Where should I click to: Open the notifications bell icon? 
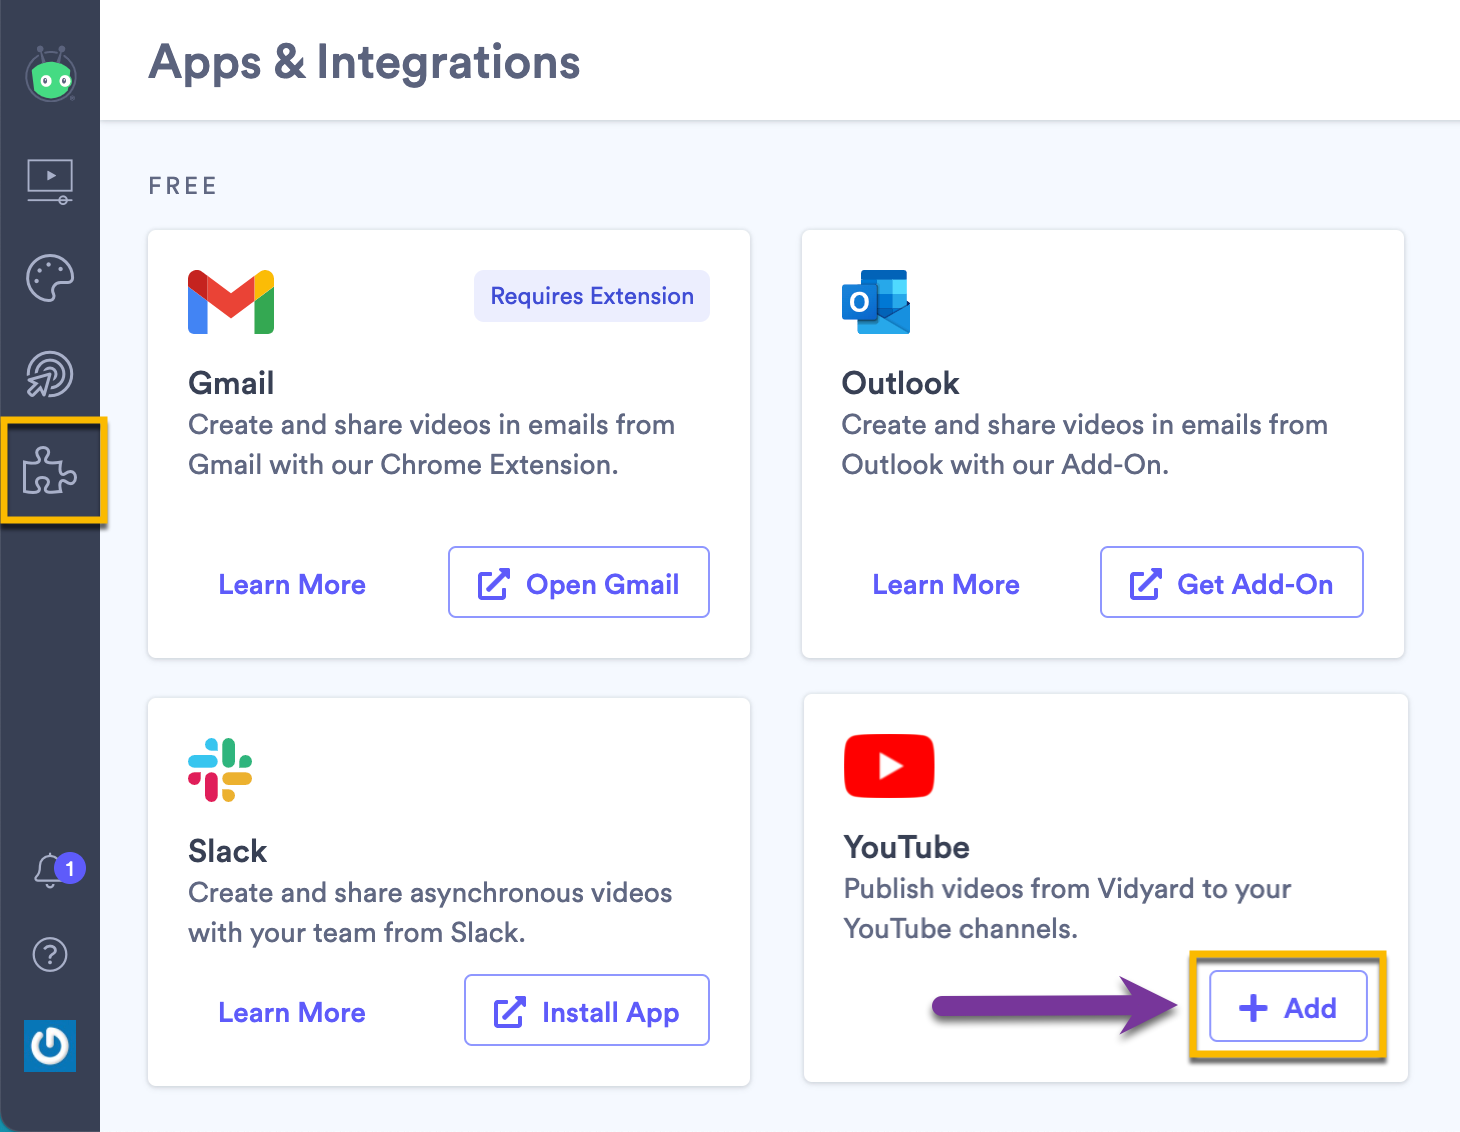click(51, 870)
